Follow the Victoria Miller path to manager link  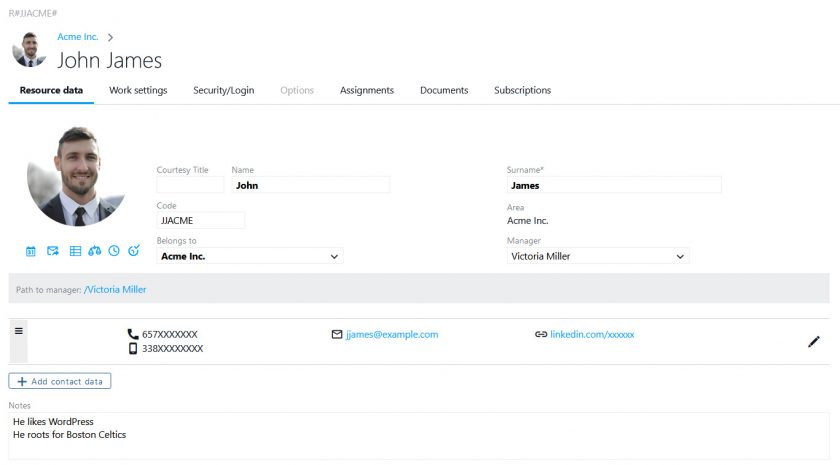[116, 290]
